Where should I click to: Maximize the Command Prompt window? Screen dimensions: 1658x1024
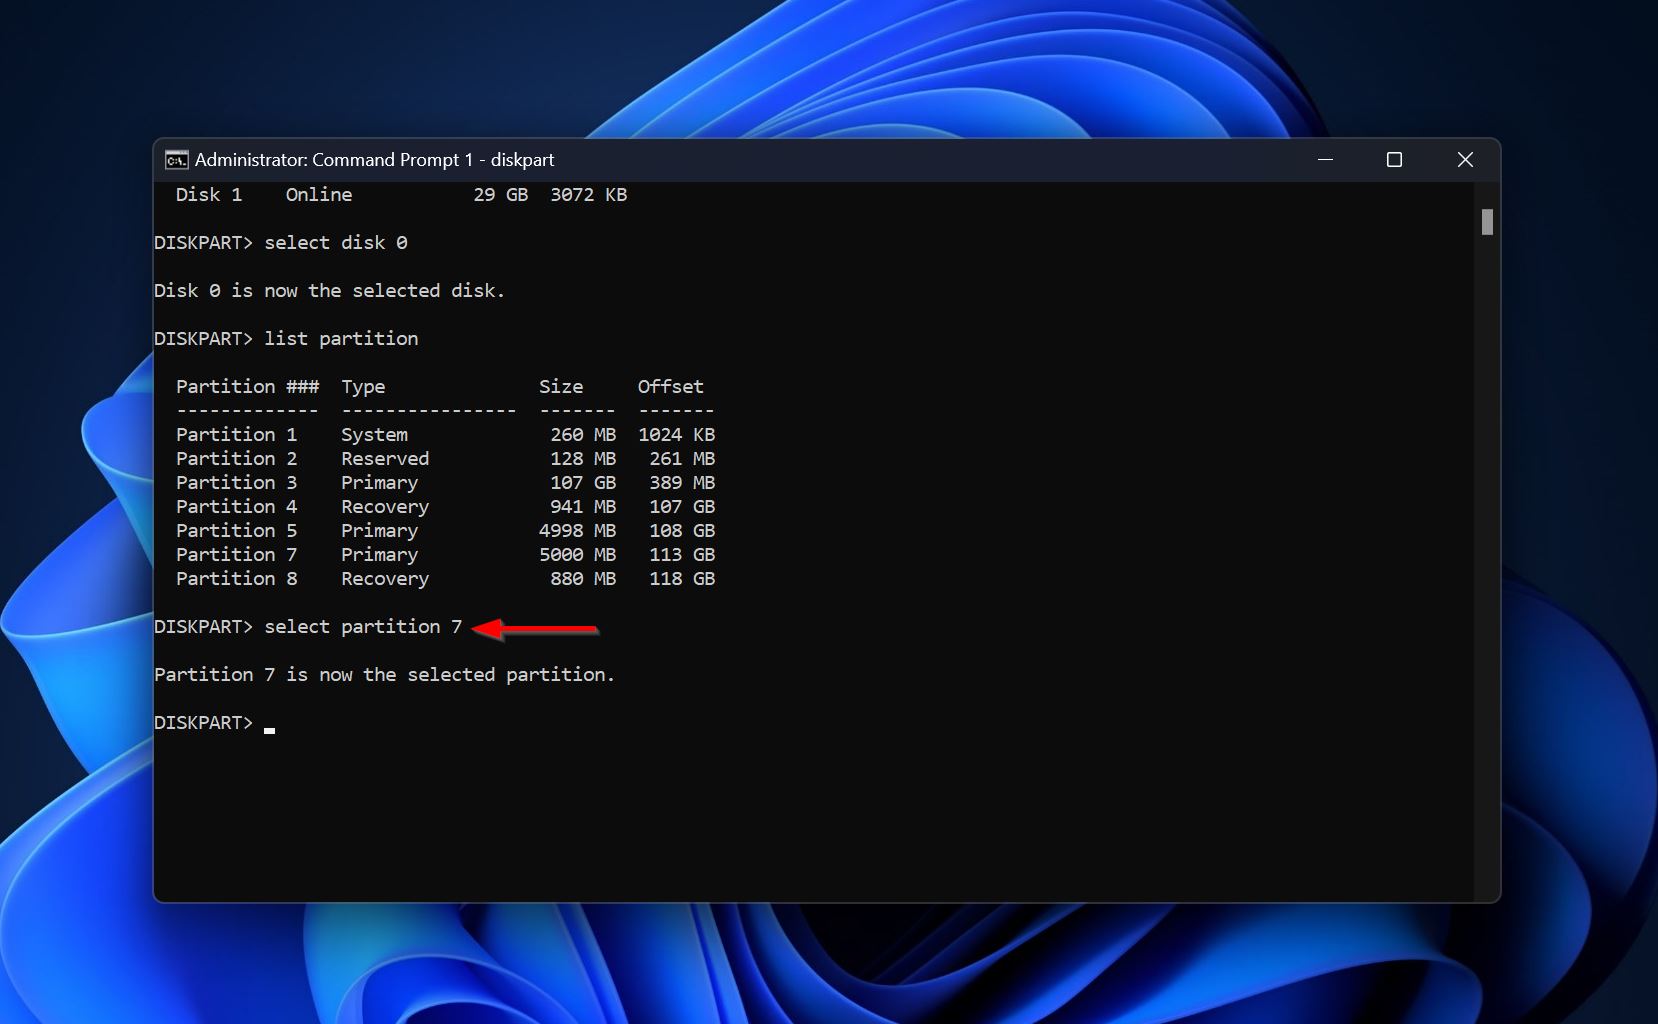click(x=1394, y=160)
